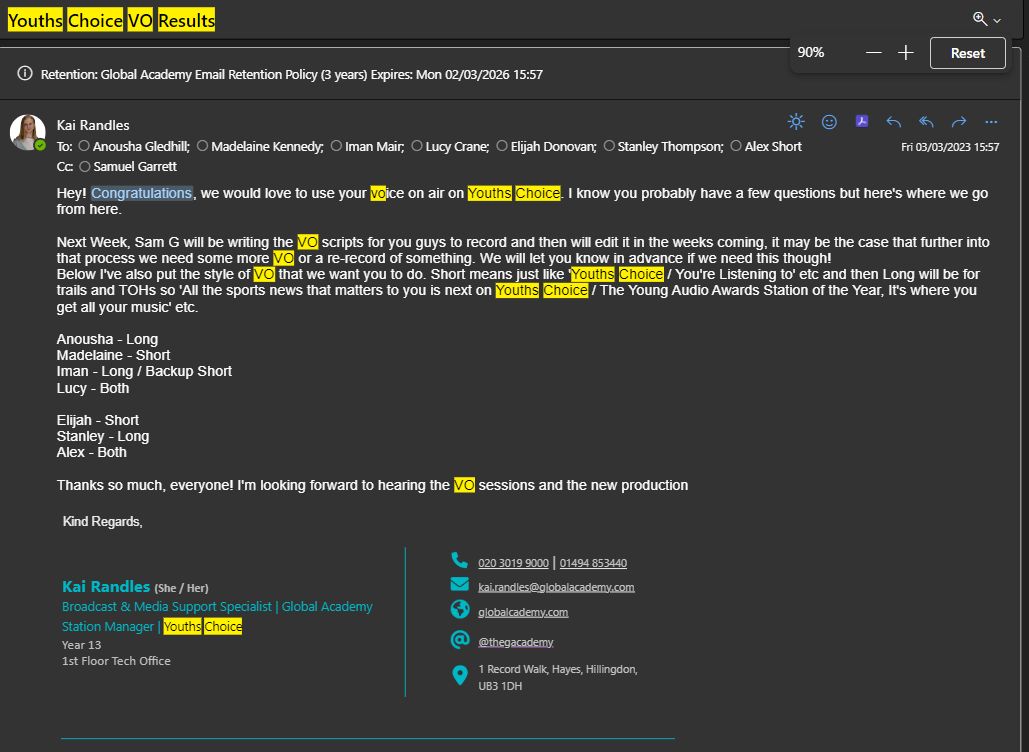Click the Reply All double-arrow icon

pyautogui.click(x=926, y=122)
